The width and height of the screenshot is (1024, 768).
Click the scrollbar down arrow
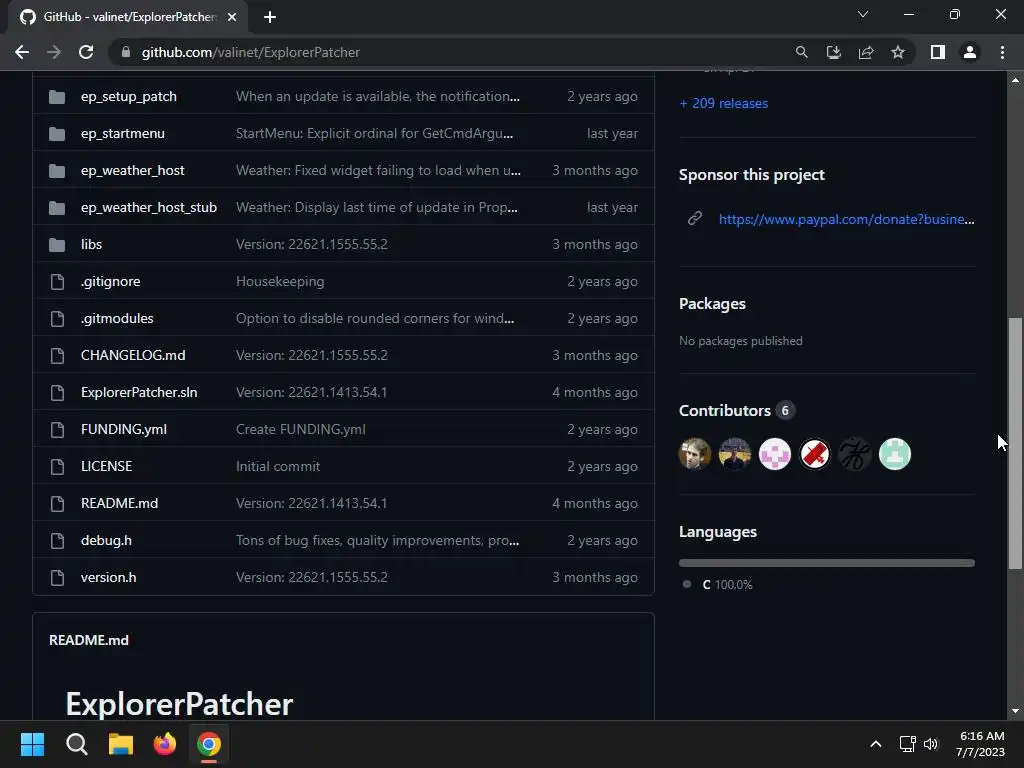coord(1015,711)
